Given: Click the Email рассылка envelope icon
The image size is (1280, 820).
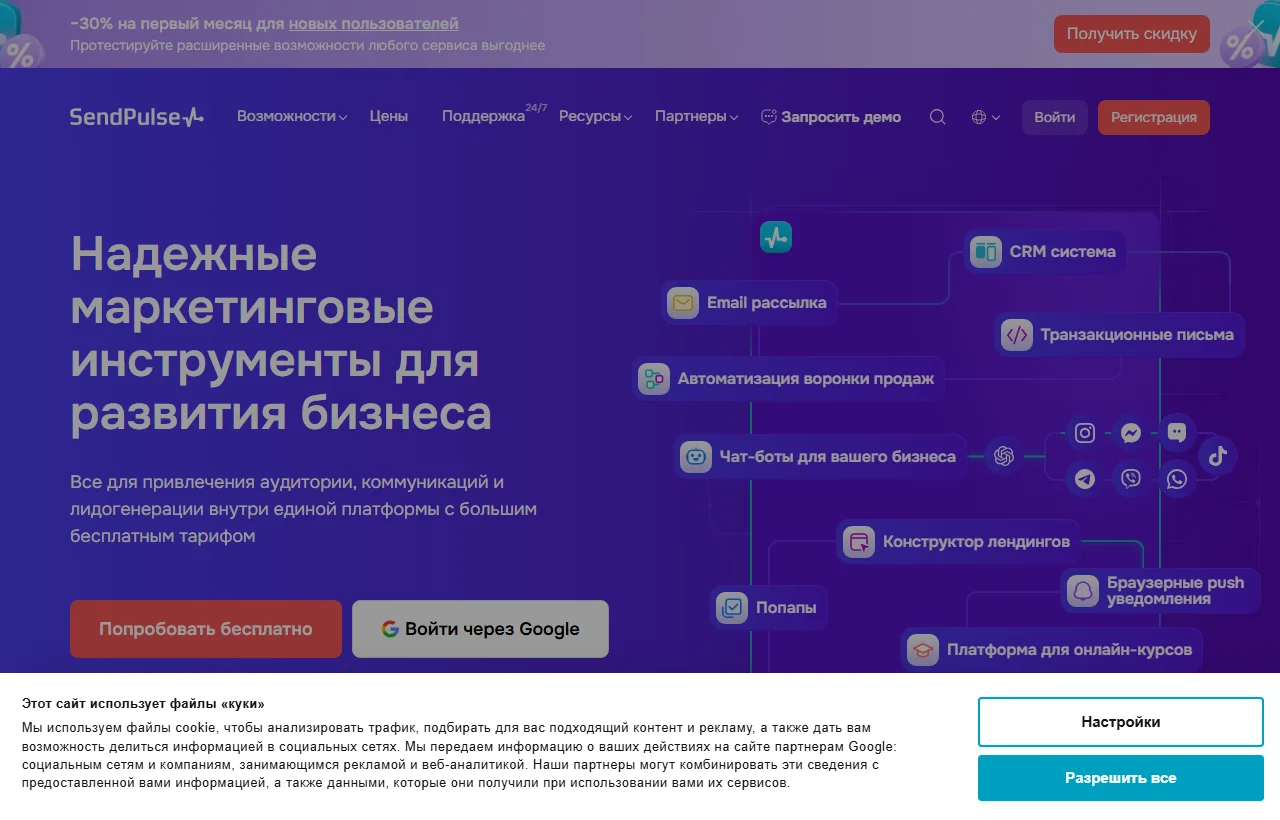Looking at the screenshot, I should (x=683, y=302).
